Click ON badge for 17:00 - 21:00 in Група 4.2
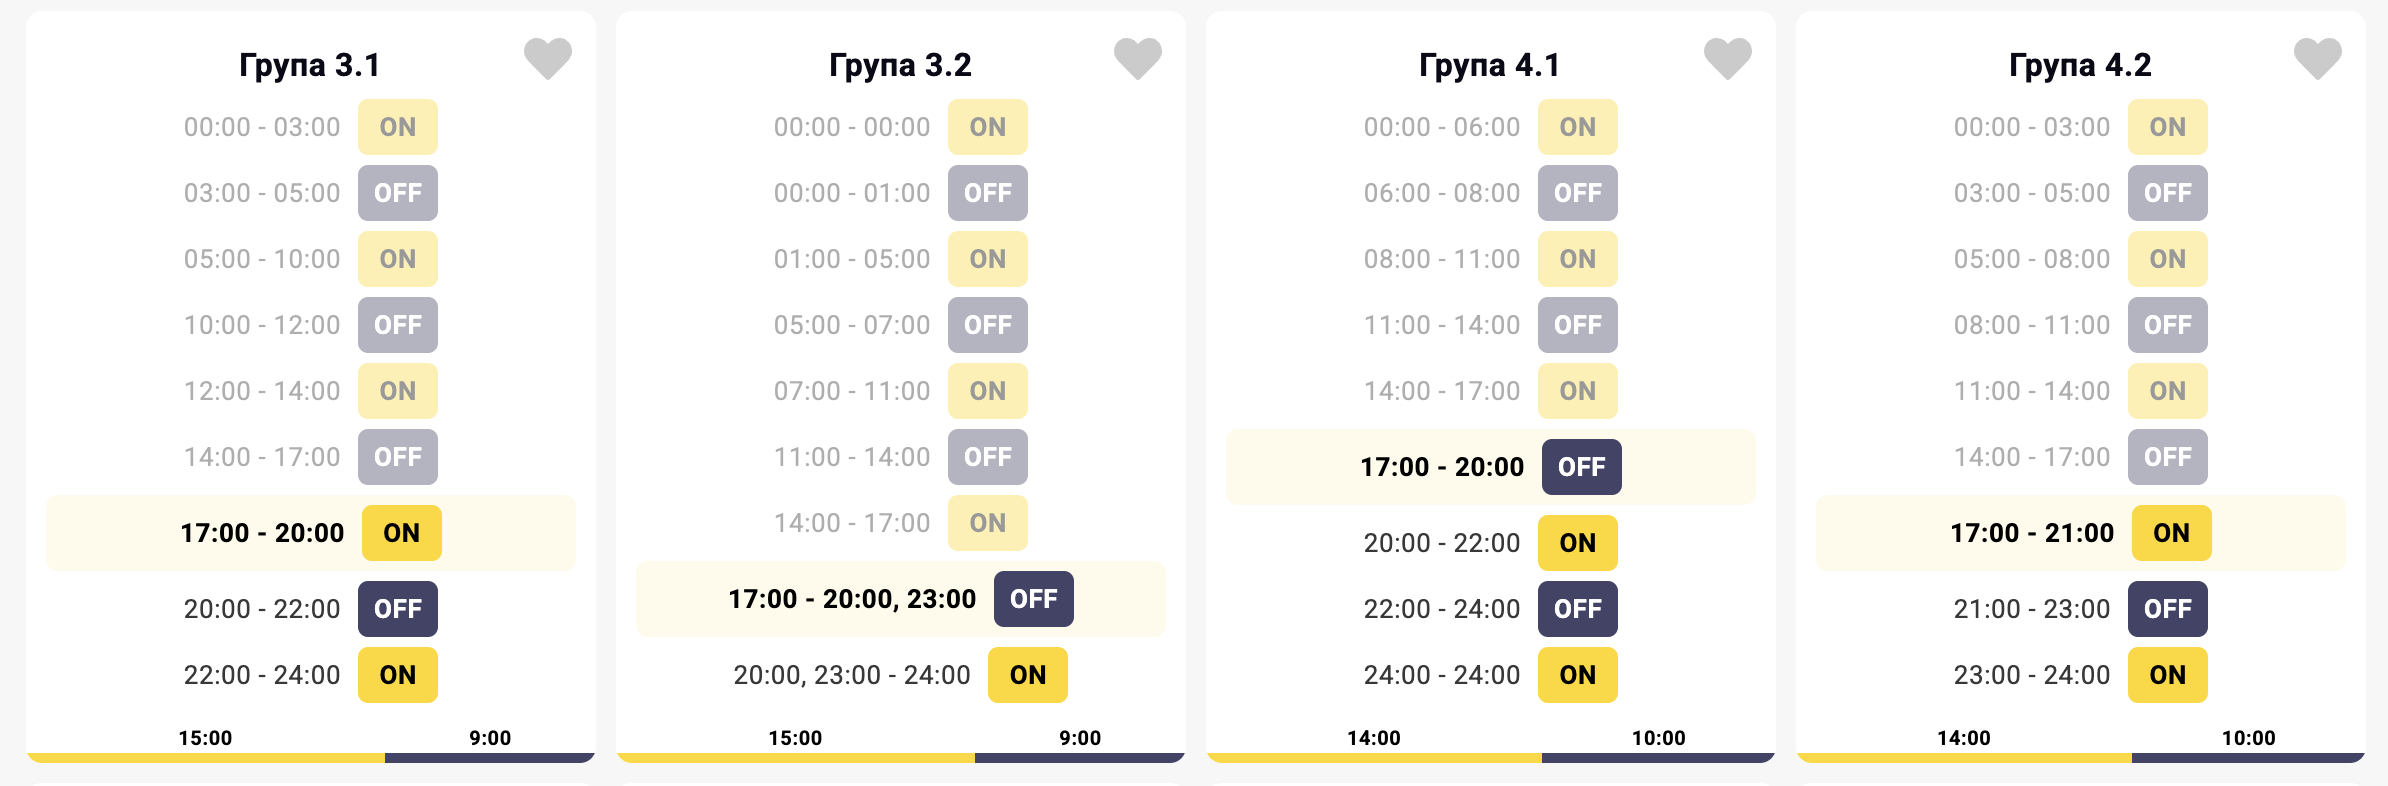 click(x=2171, y=533)
